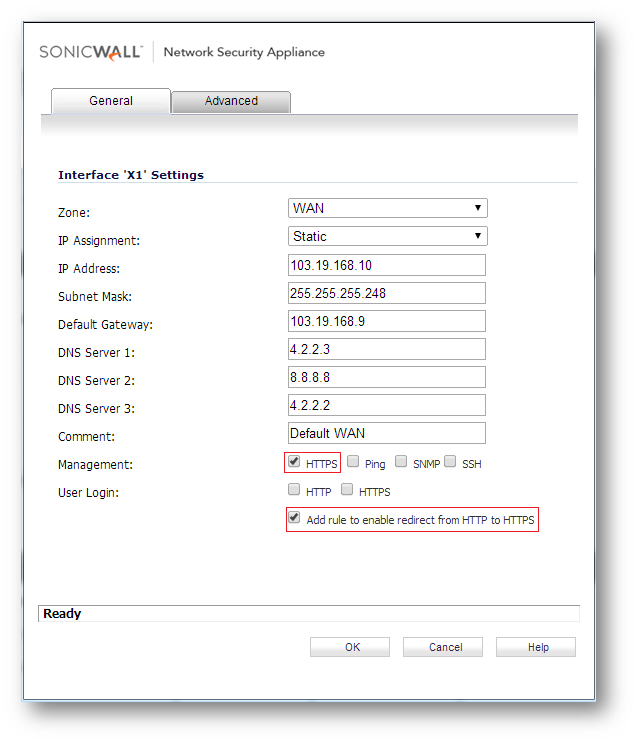Open the Zone dropdown
Viewport: 638px width, 744px height.
click(387, 209)
